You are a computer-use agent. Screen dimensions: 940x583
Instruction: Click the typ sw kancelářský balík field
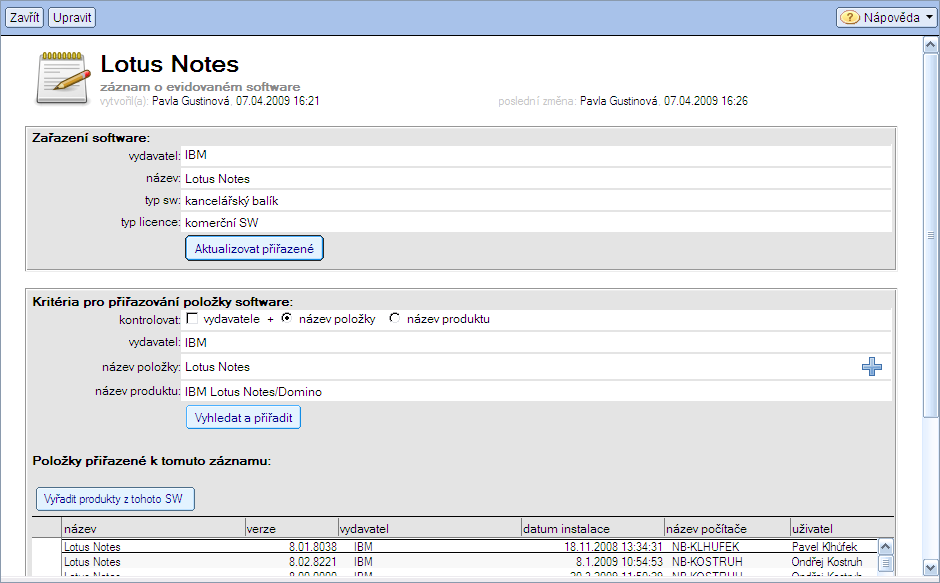click(x=536, y=200)
